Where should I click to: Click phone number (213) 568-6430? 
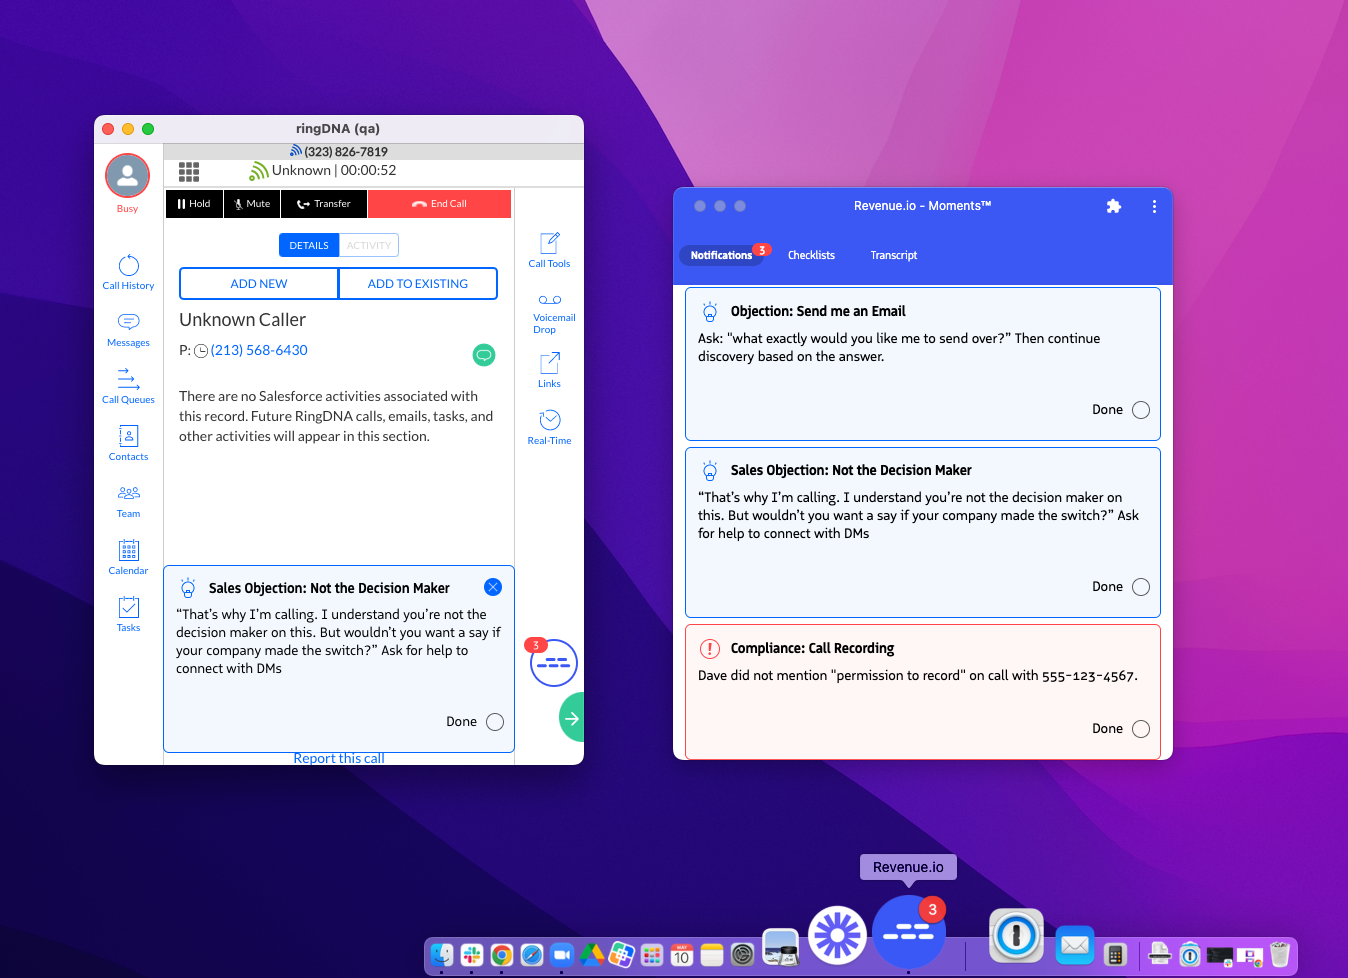tap(259, 350)
